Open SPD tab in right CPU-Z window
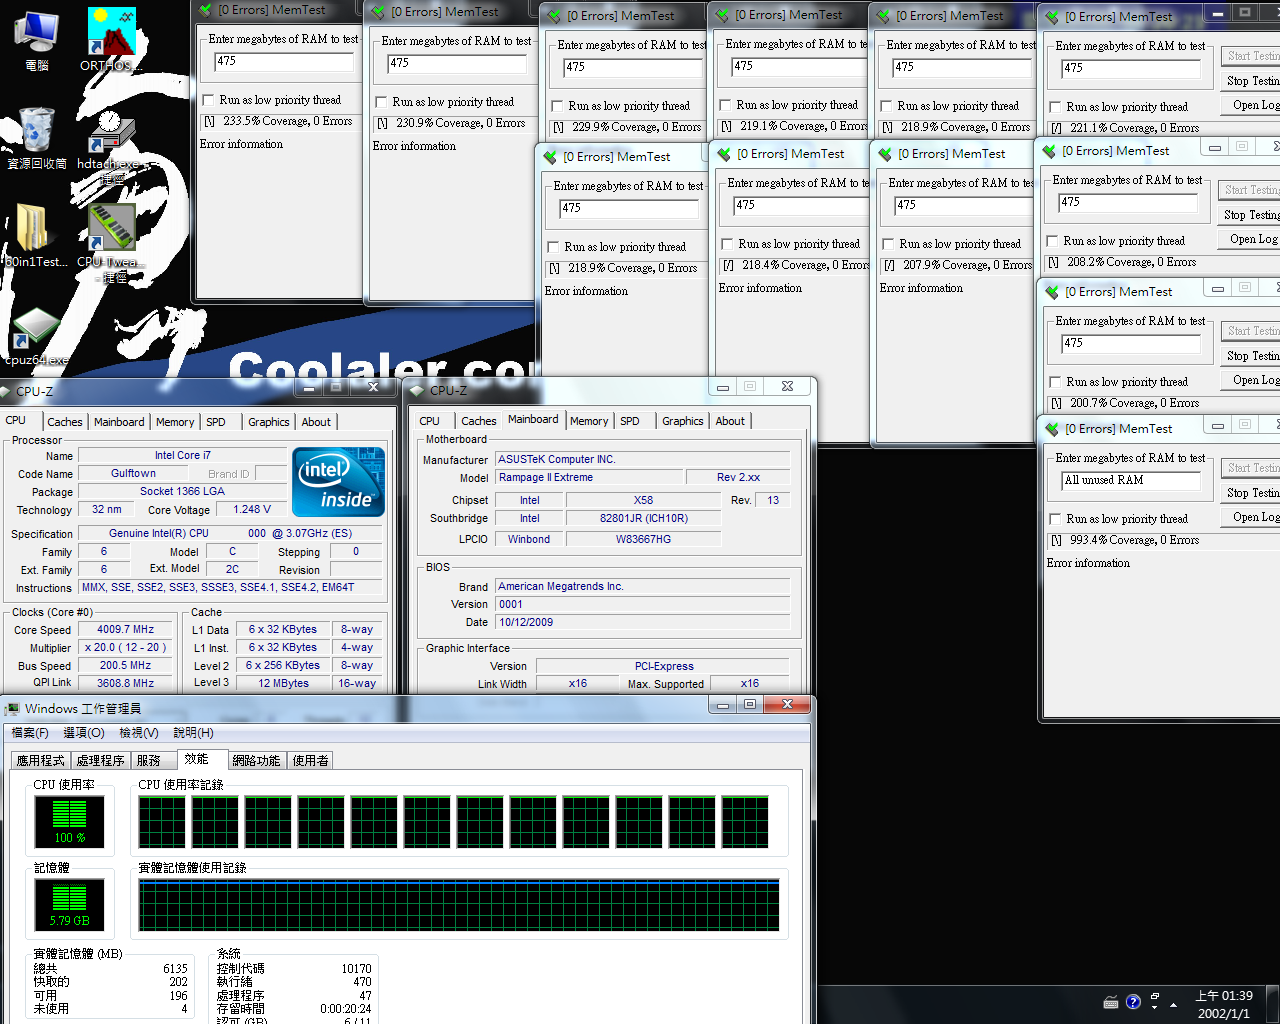Screen dimensions: 1280x1024 (630, 421)
